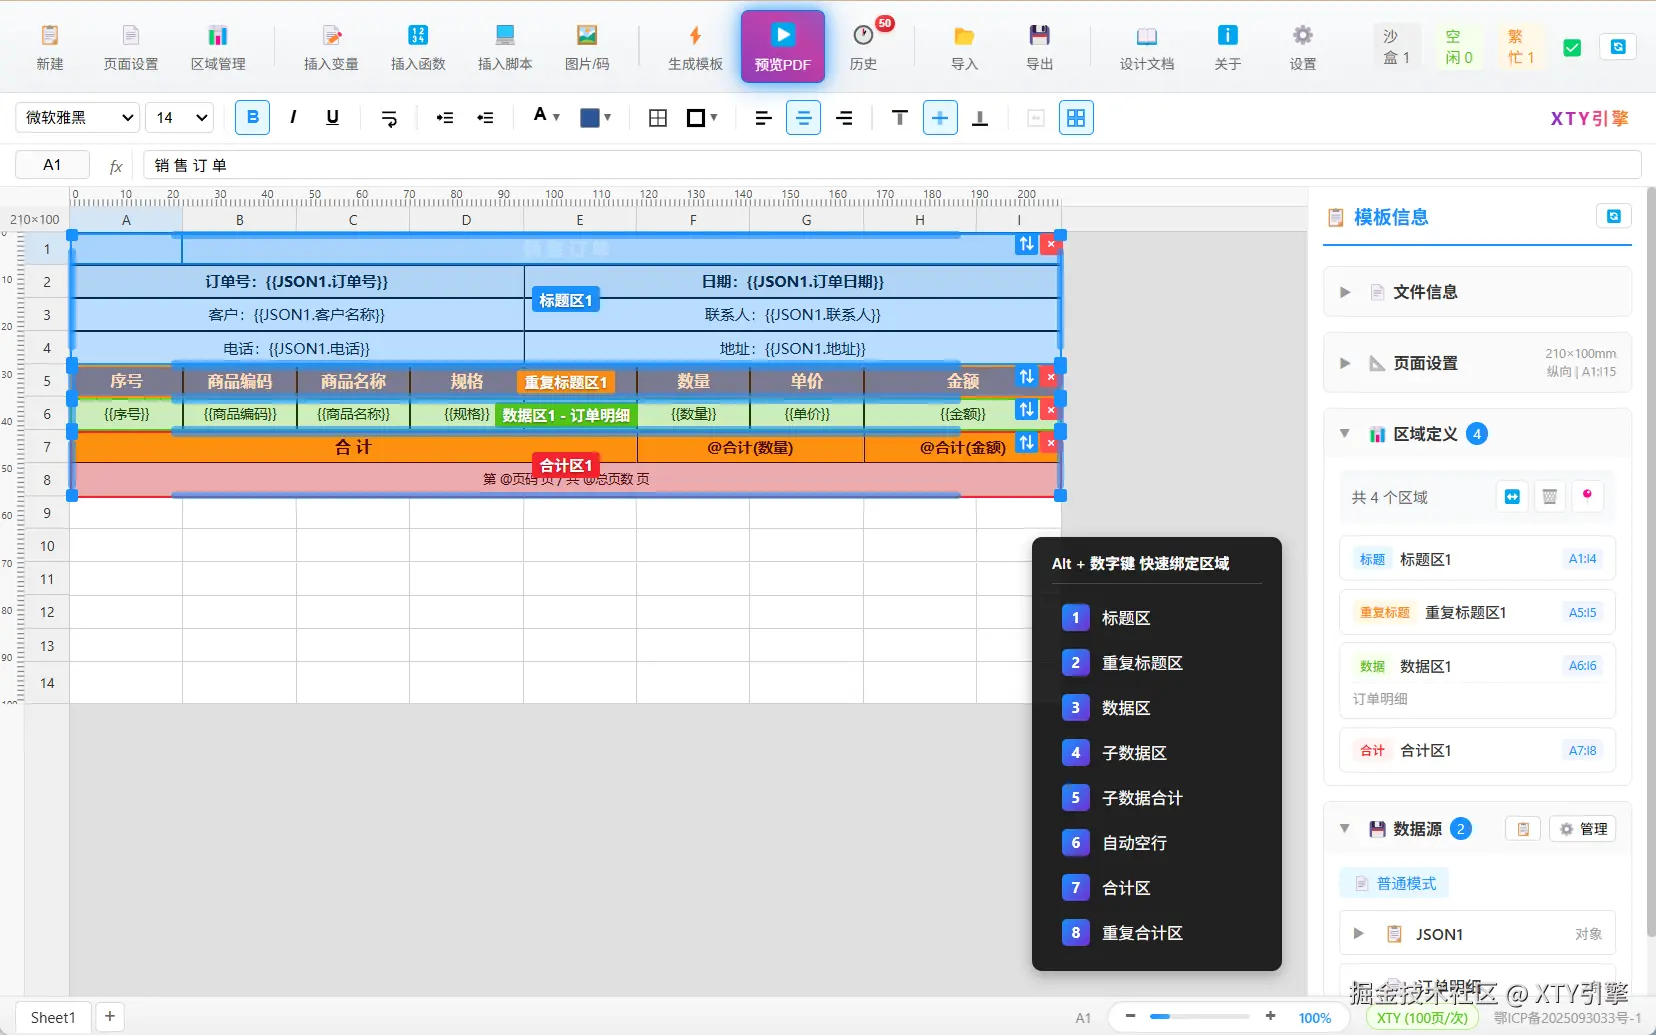Image resolution: width=1656 pixels, height=1035 pixels.
Task: Toggle italic formatting
Action: 293,118
